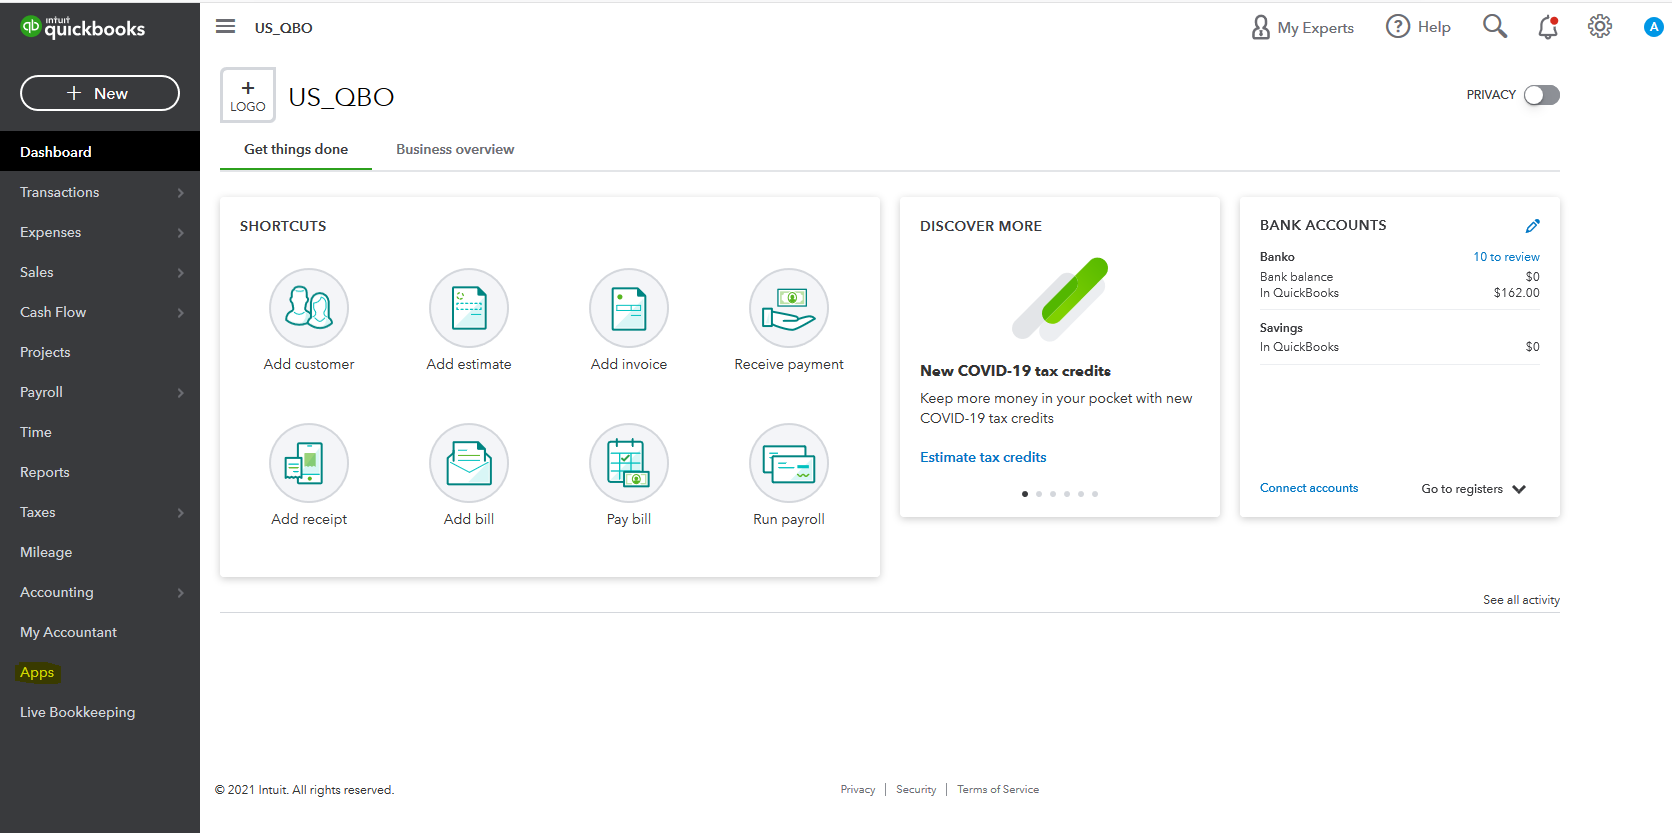Open the user profile avatar

1653,27
